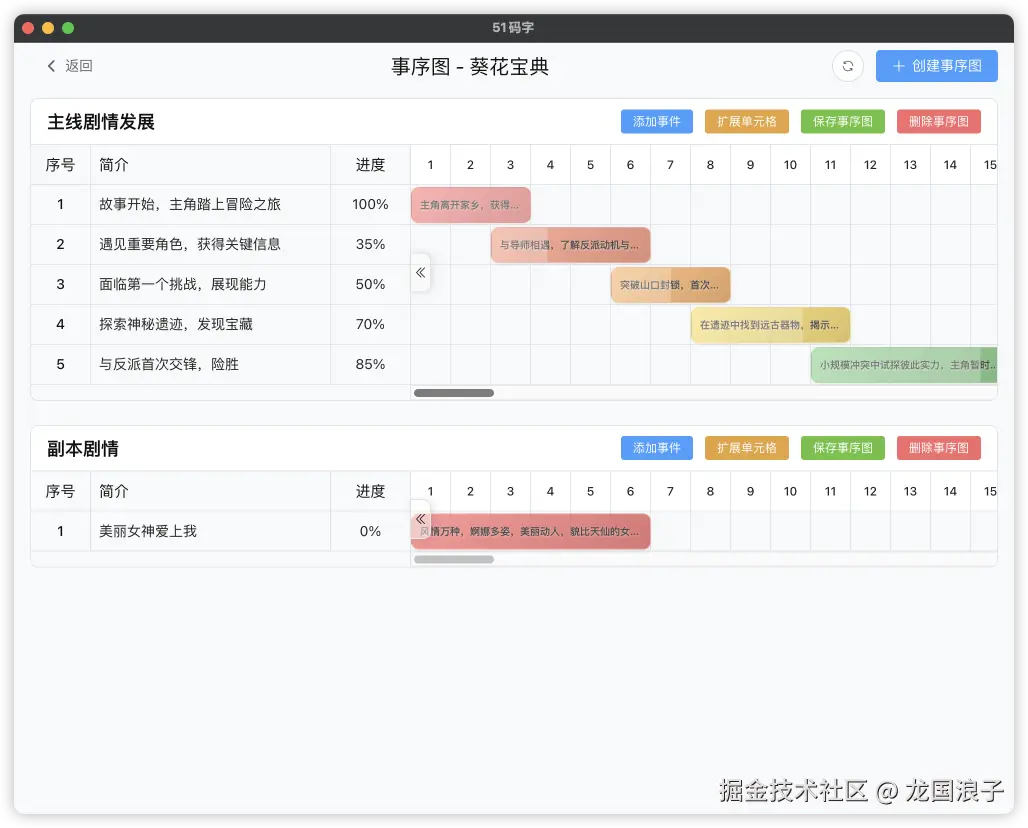Select the green 小规模冲突 event bar
The height and width of the screenshot is (828, 1028).
coord(903,364)
